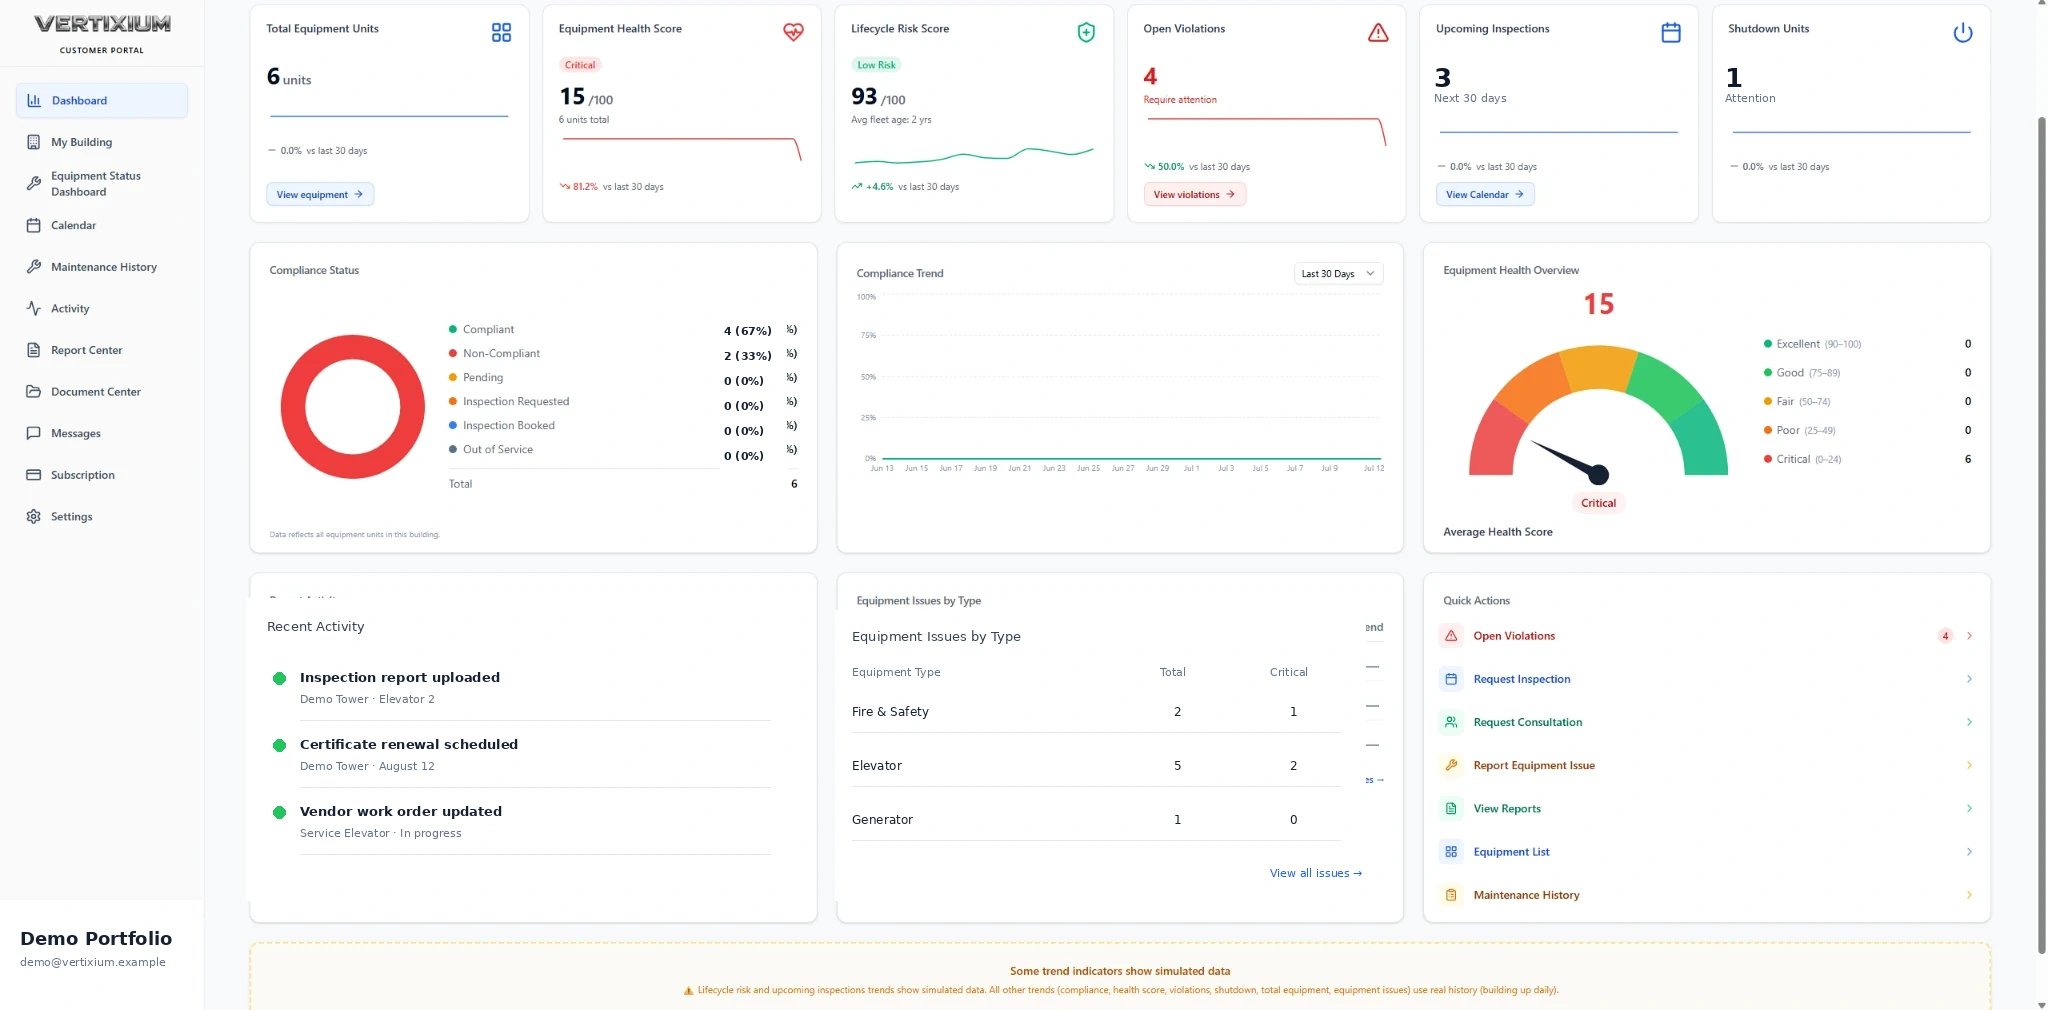Click the Maintenance History sidebar wrench icon
Image resolution: width=2048 pixels, height=1010 pixels.
34,267
